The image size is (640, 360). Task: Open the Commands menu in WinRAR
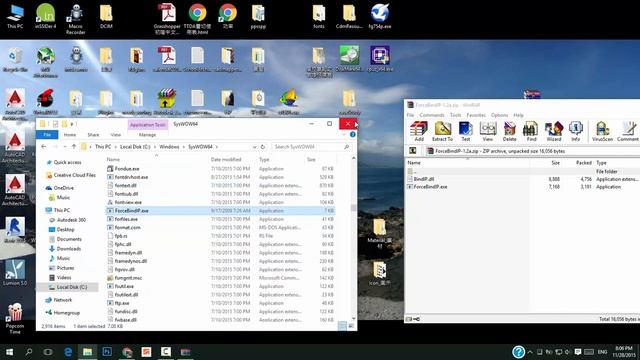[432, 115]
